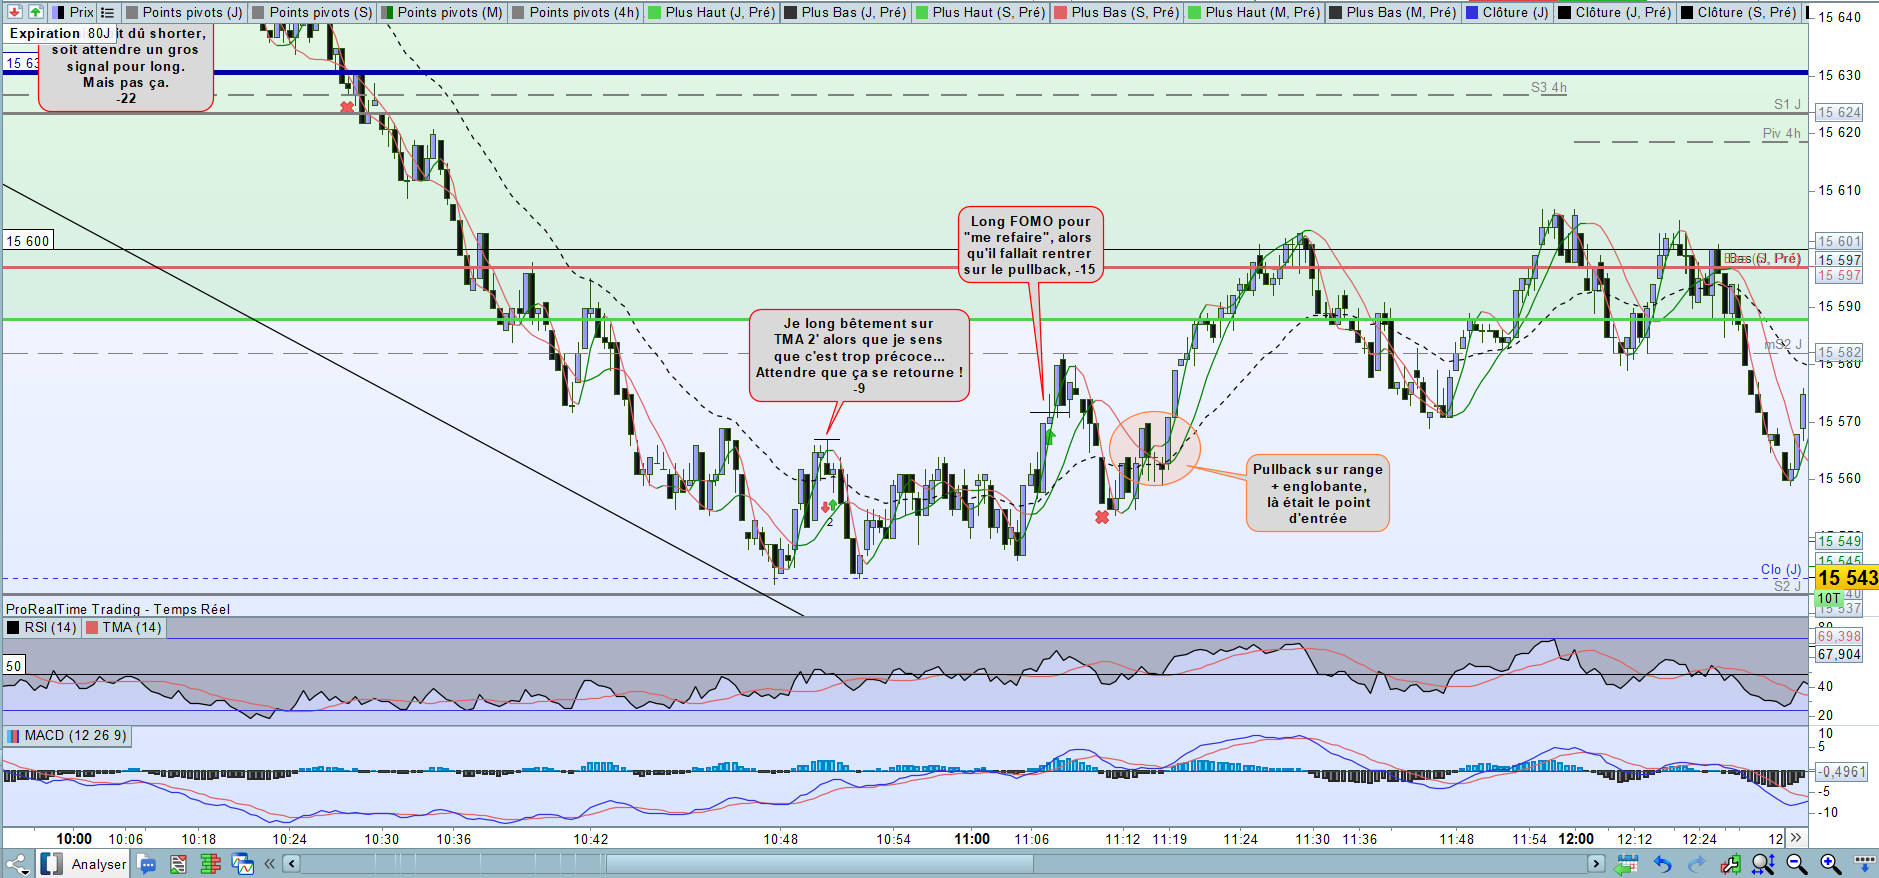Click the RSI (14) indicator label

pos(50,627)
